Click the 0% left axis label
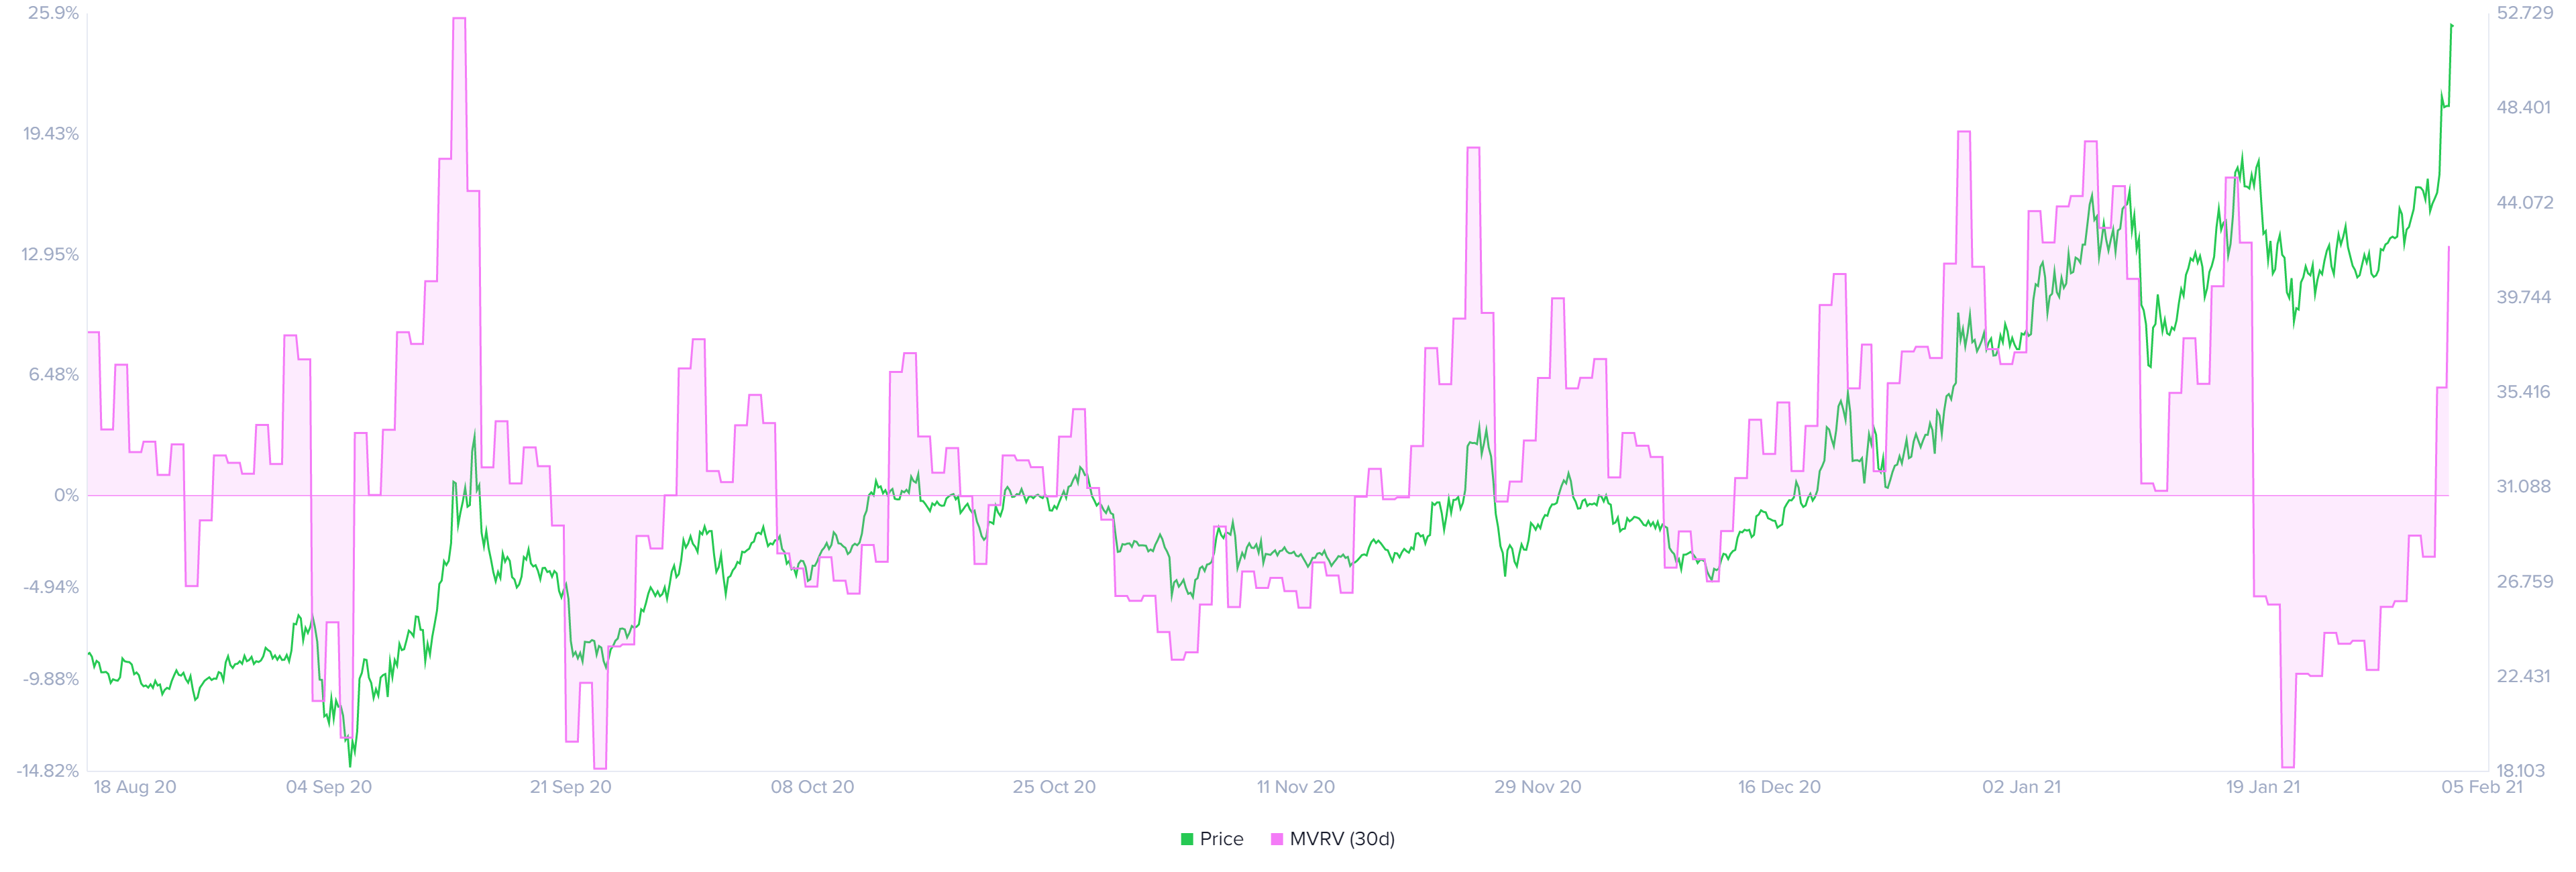 pos(66,495)
